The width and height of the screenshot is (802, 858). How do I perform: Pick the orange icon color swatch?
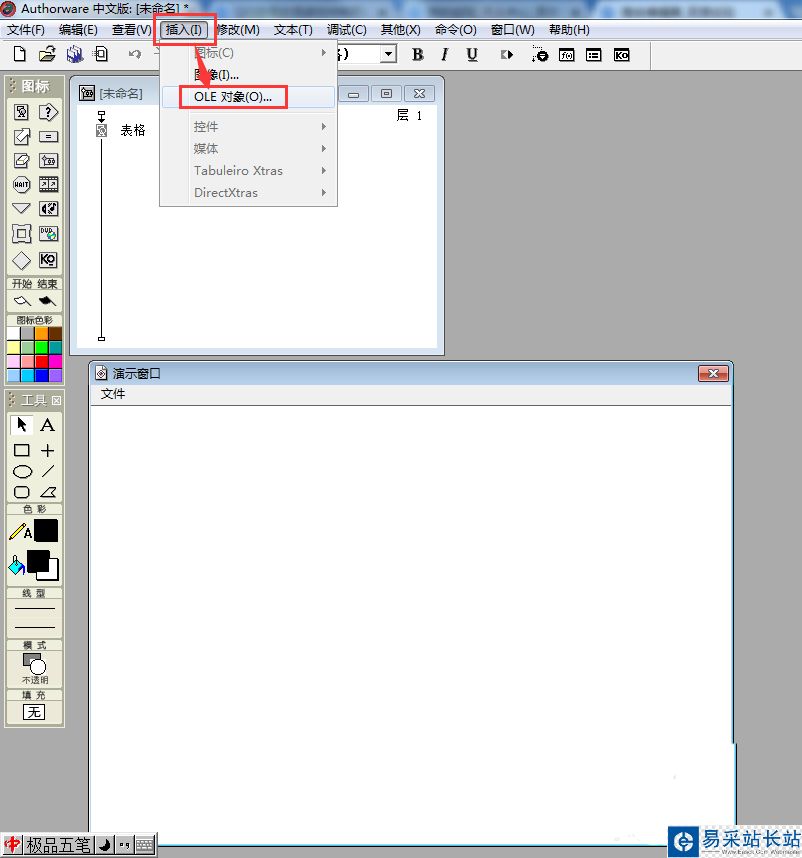(42, 334)
